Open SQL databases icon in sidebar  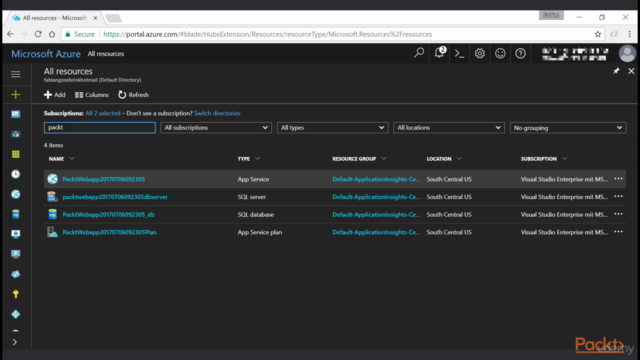tap(16, 214)
